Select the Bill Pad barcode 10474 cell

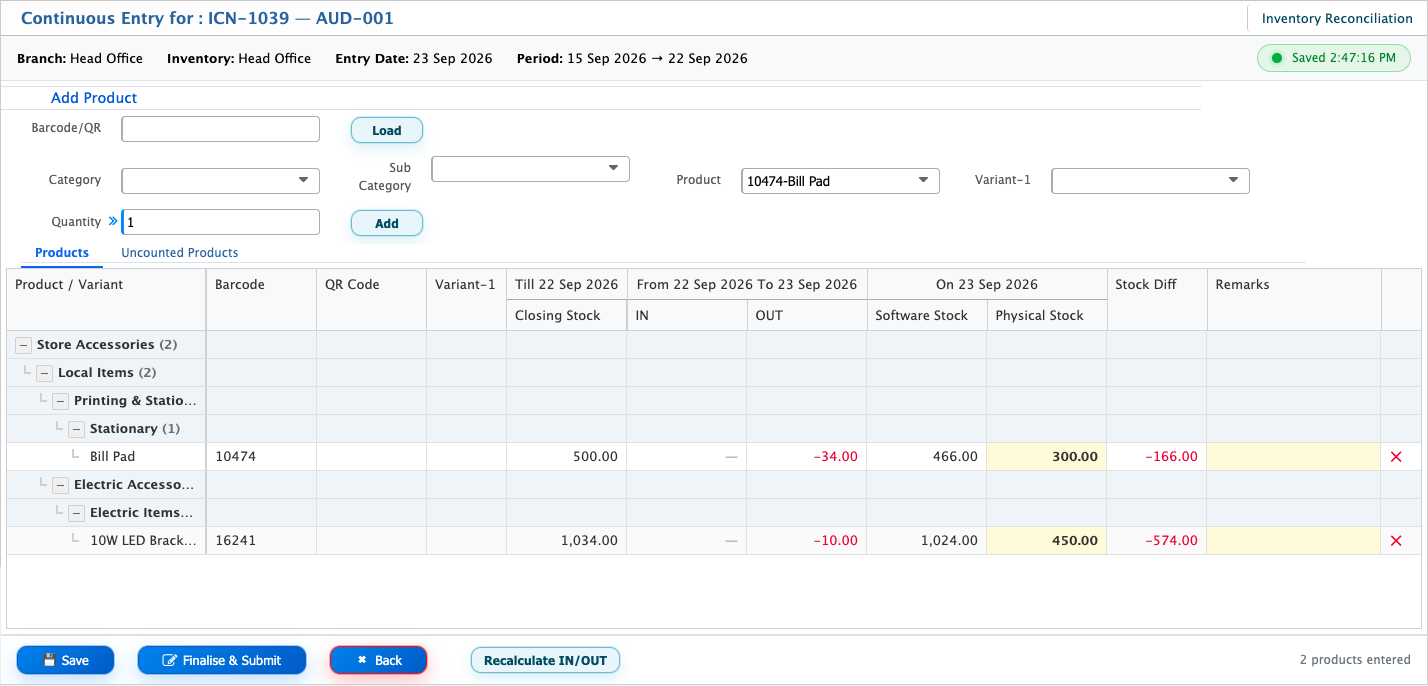click(261, 457)
